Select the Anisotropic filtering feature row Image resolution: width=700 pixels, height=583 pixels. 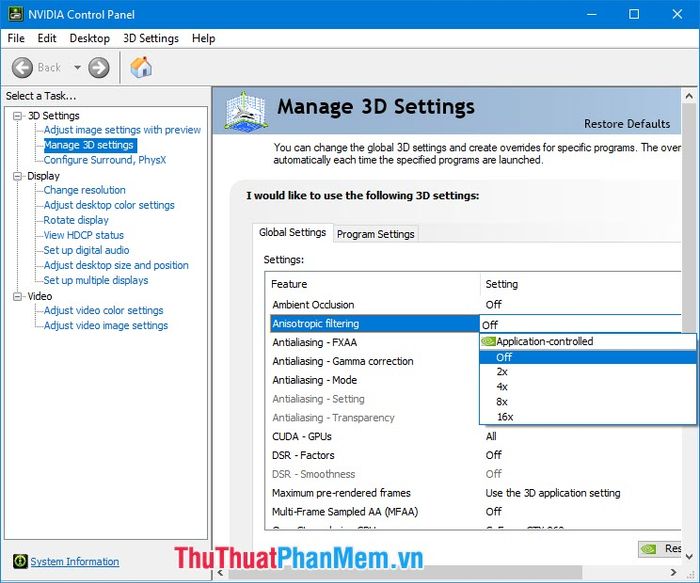click(375, 324)
